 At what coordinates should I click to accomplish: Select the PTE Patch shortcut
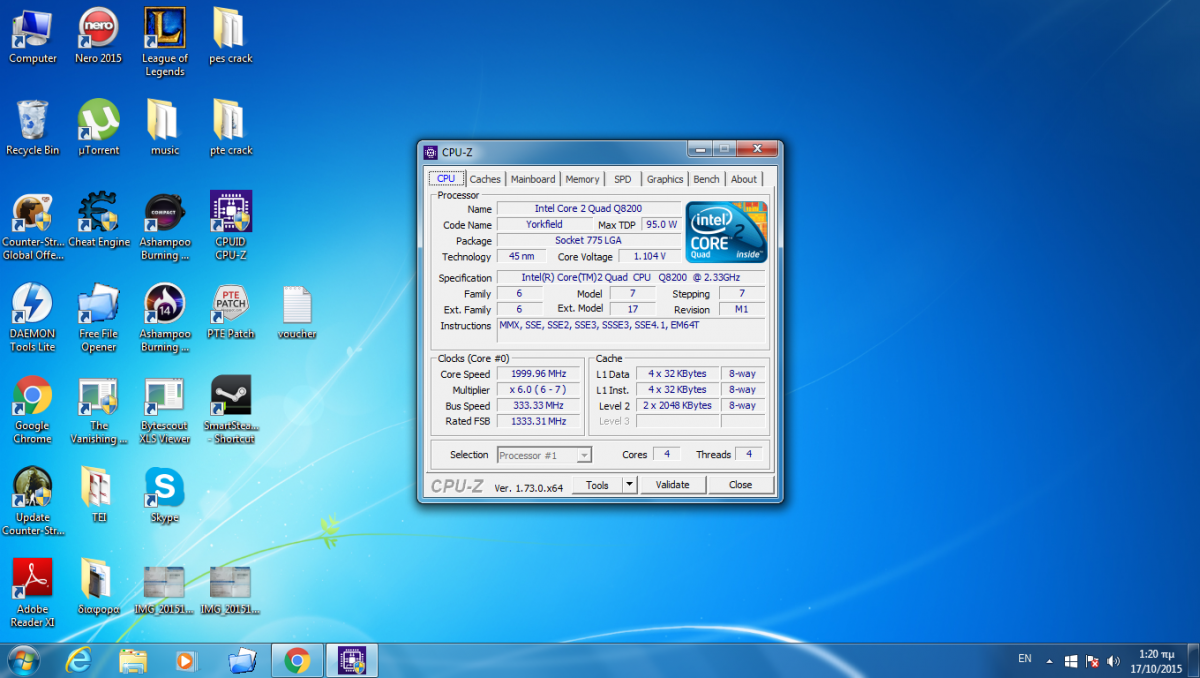(x=231, y=312)
